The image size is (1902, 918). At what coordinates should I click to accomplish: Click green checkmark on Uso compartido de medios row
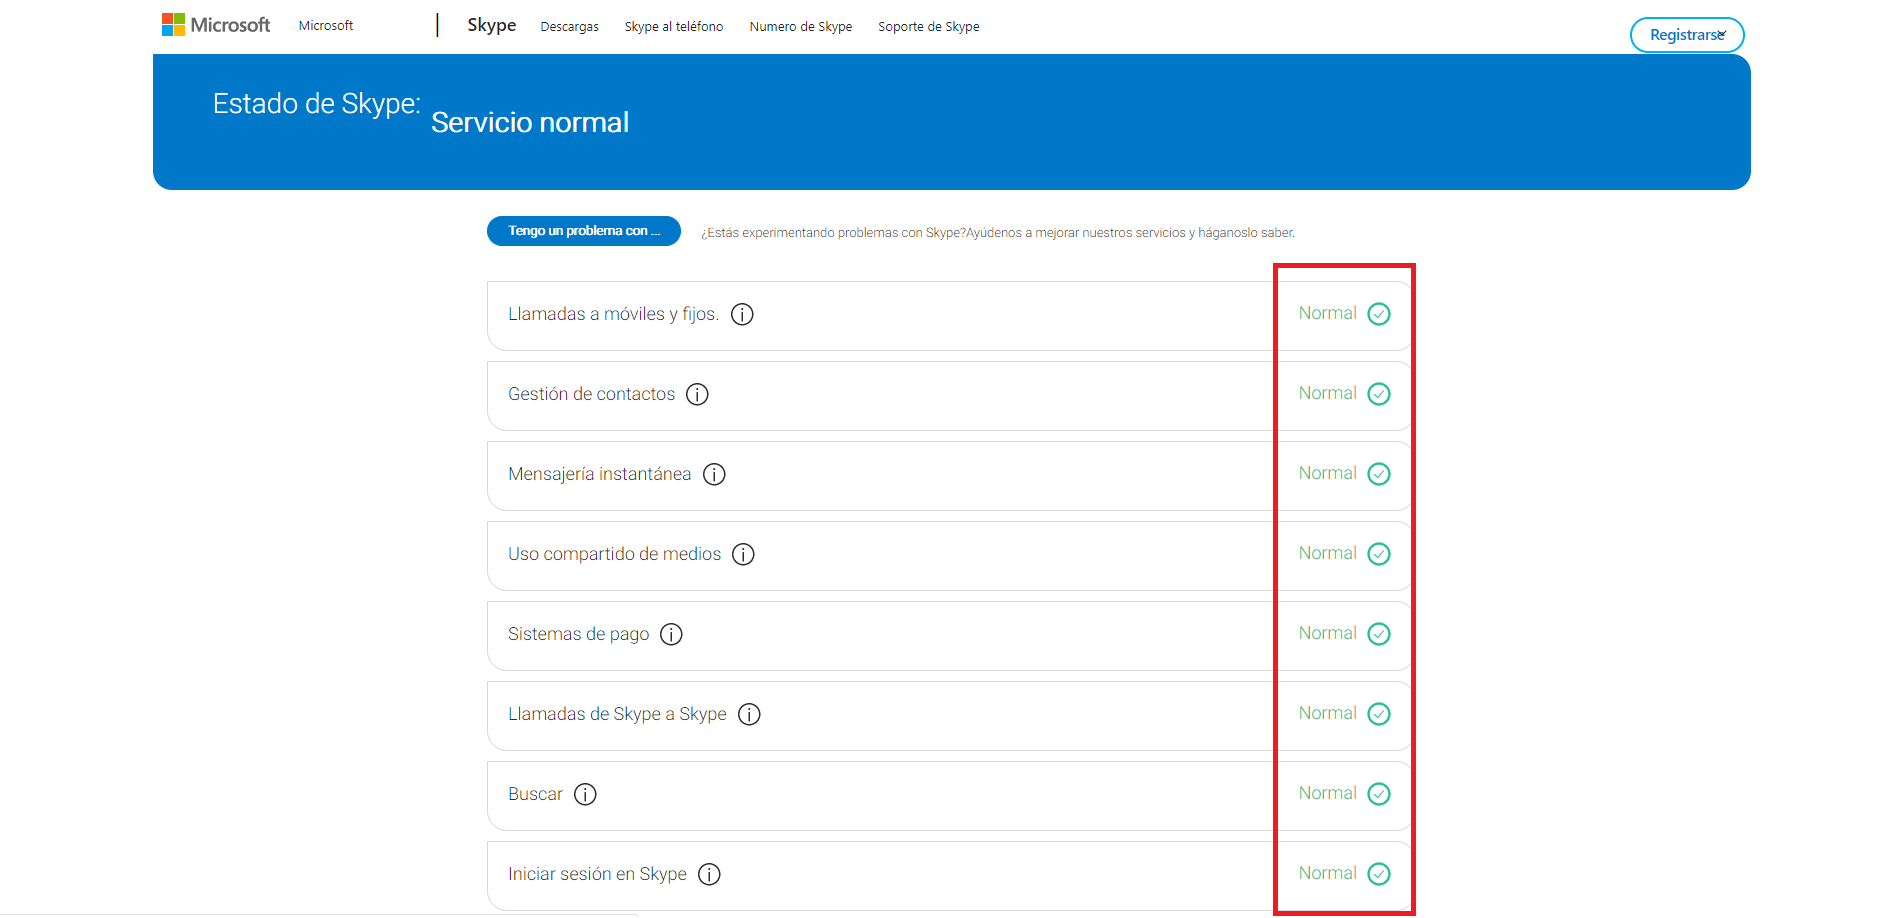coord(1379,554)
